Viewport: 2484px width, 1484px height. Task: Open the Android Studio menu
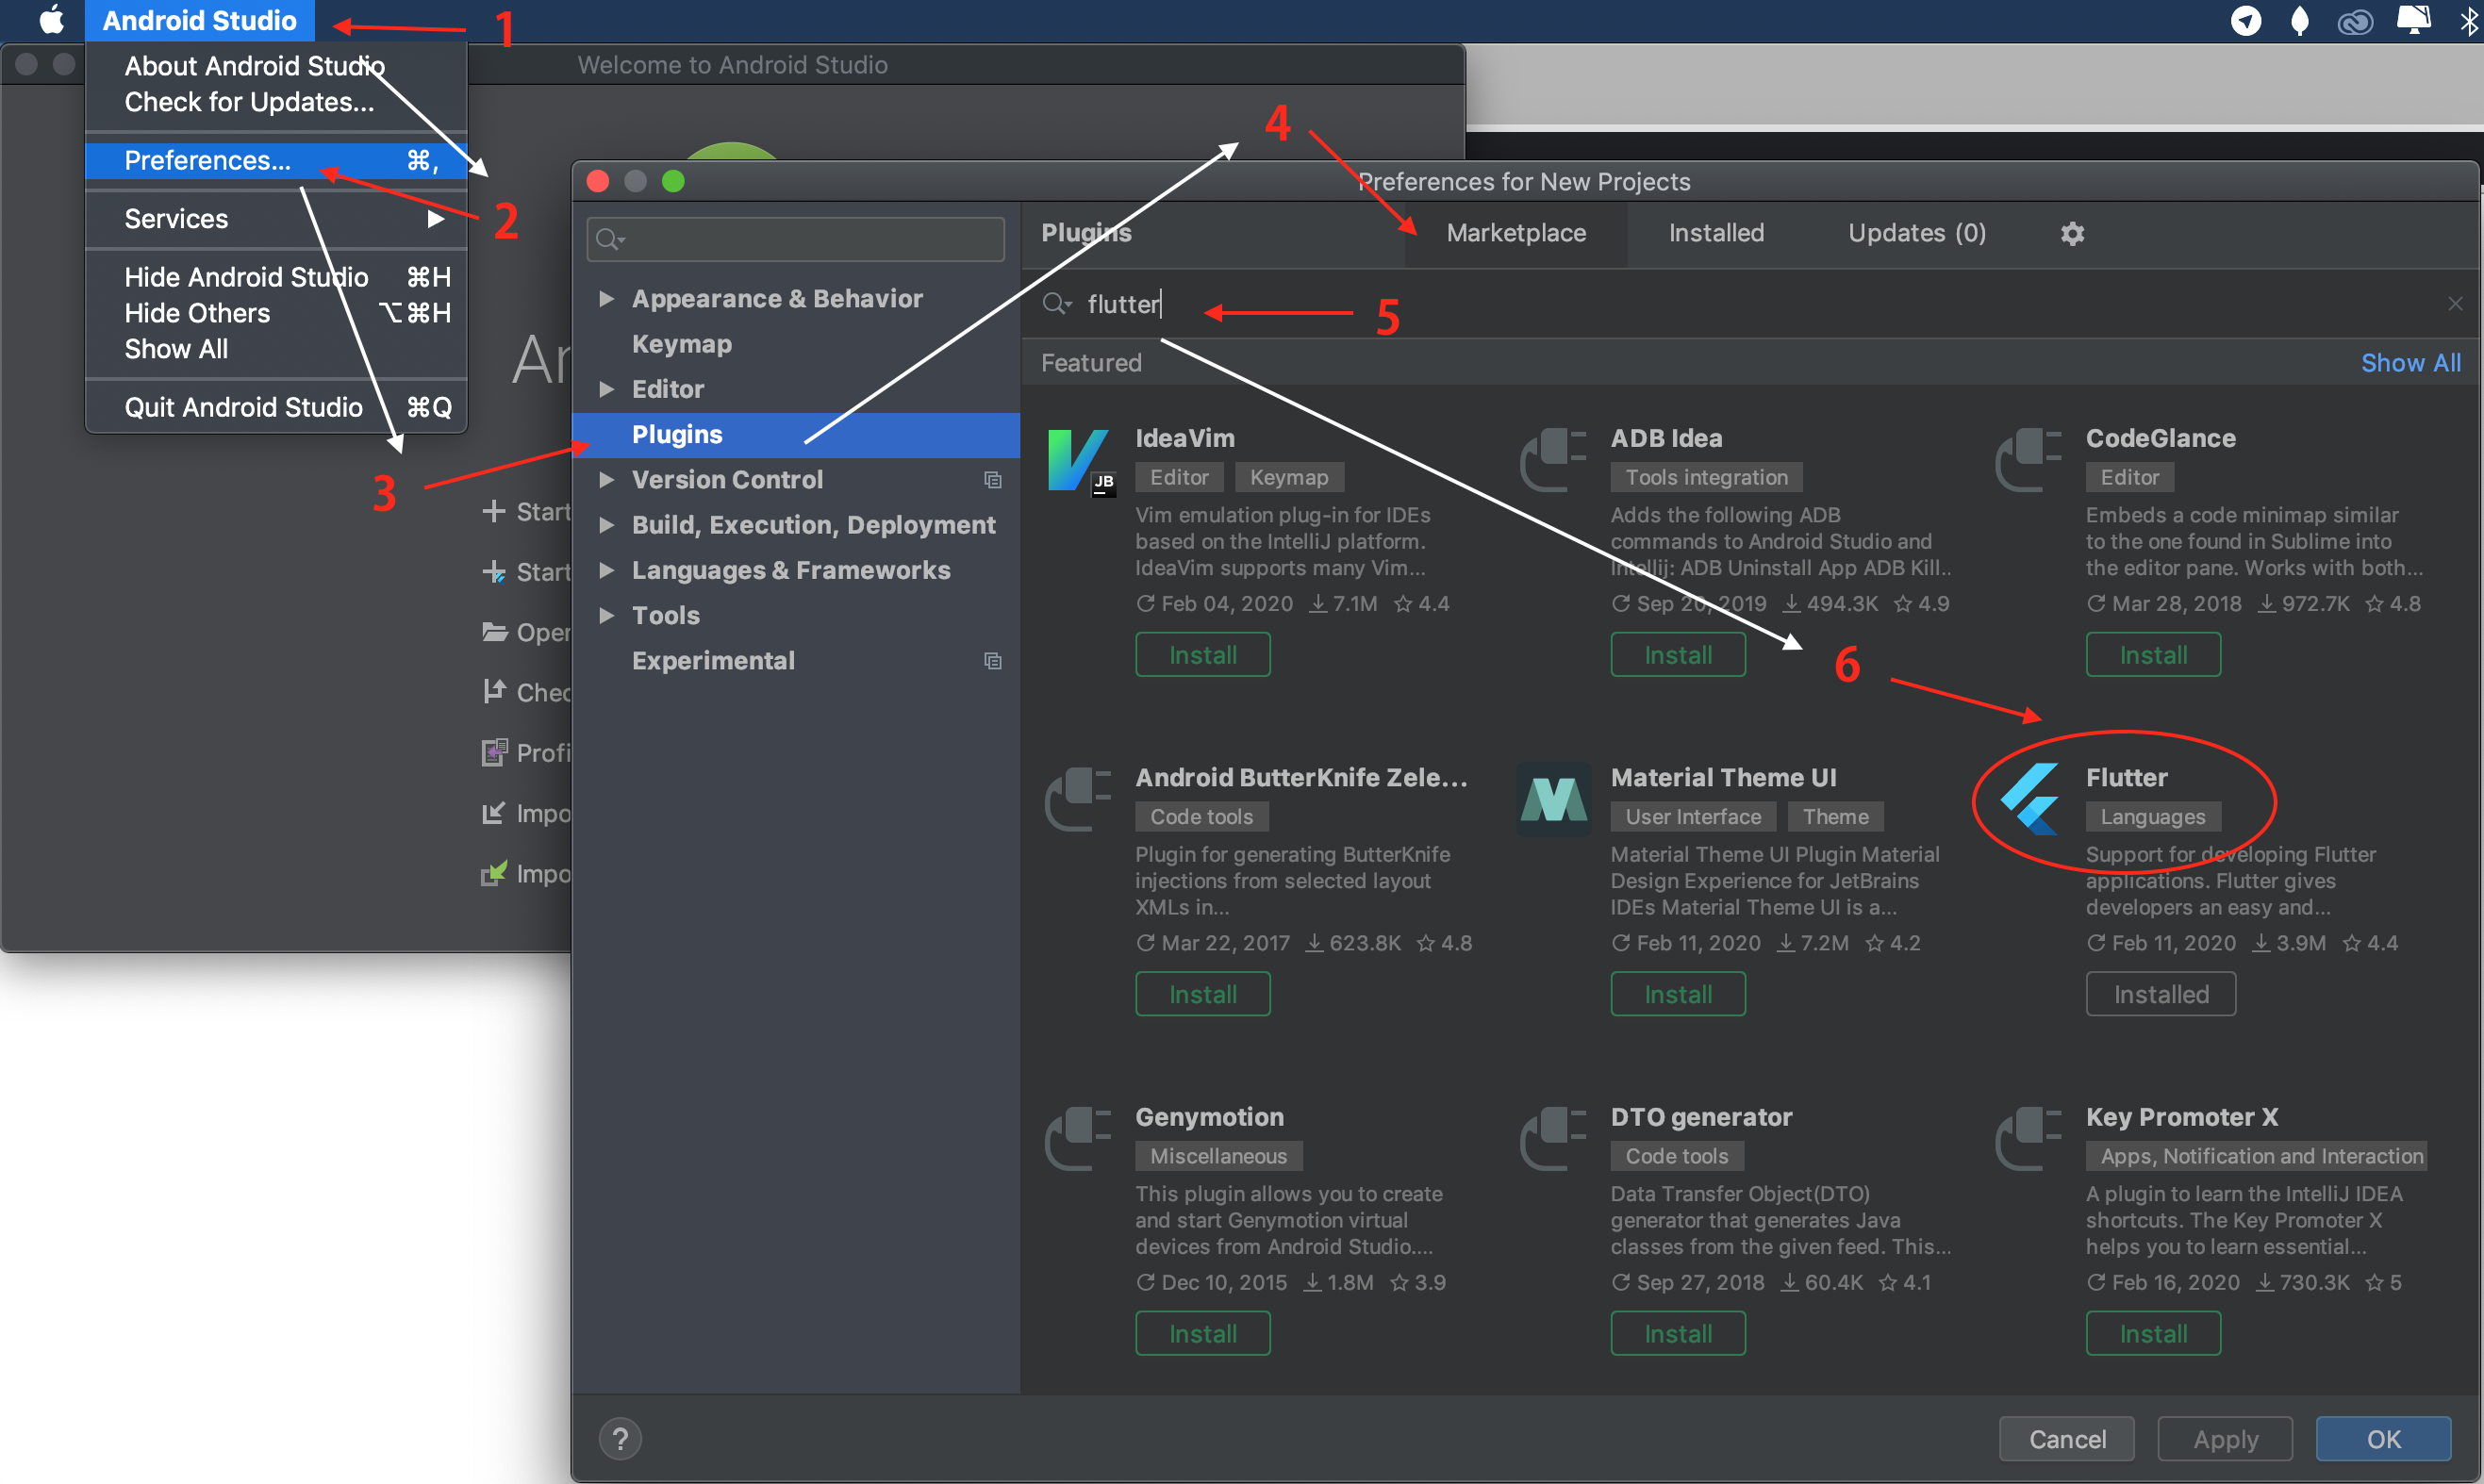[200, 20]
